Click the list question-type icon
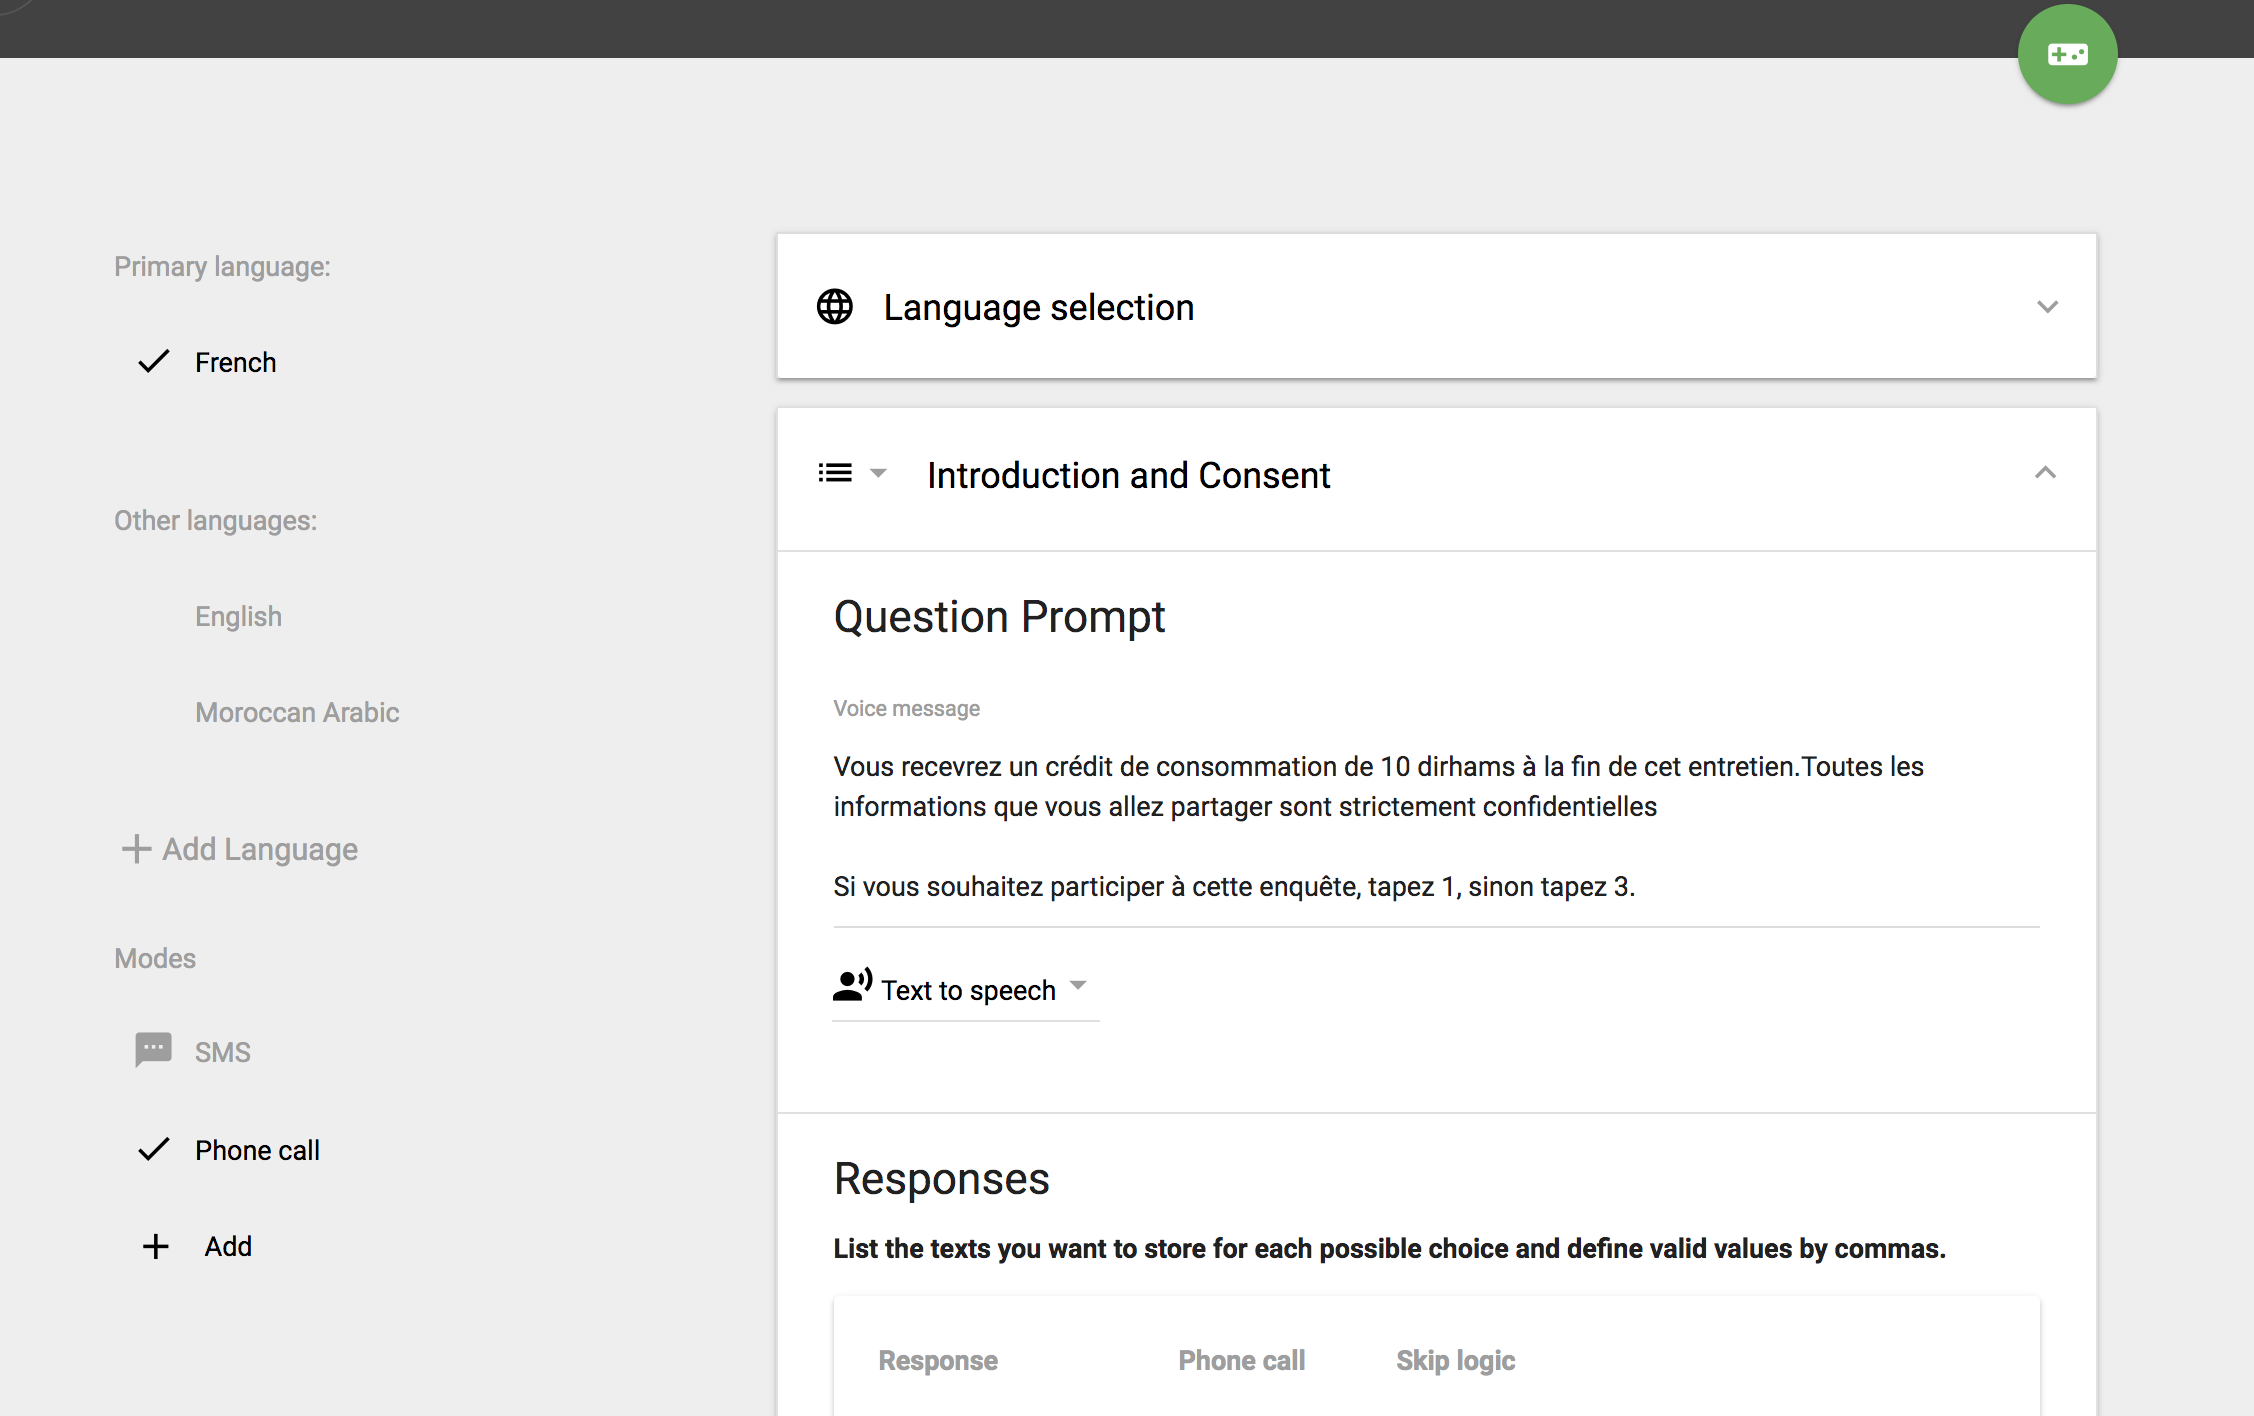The image size is (2254, 1416). [x=835, y=473]
